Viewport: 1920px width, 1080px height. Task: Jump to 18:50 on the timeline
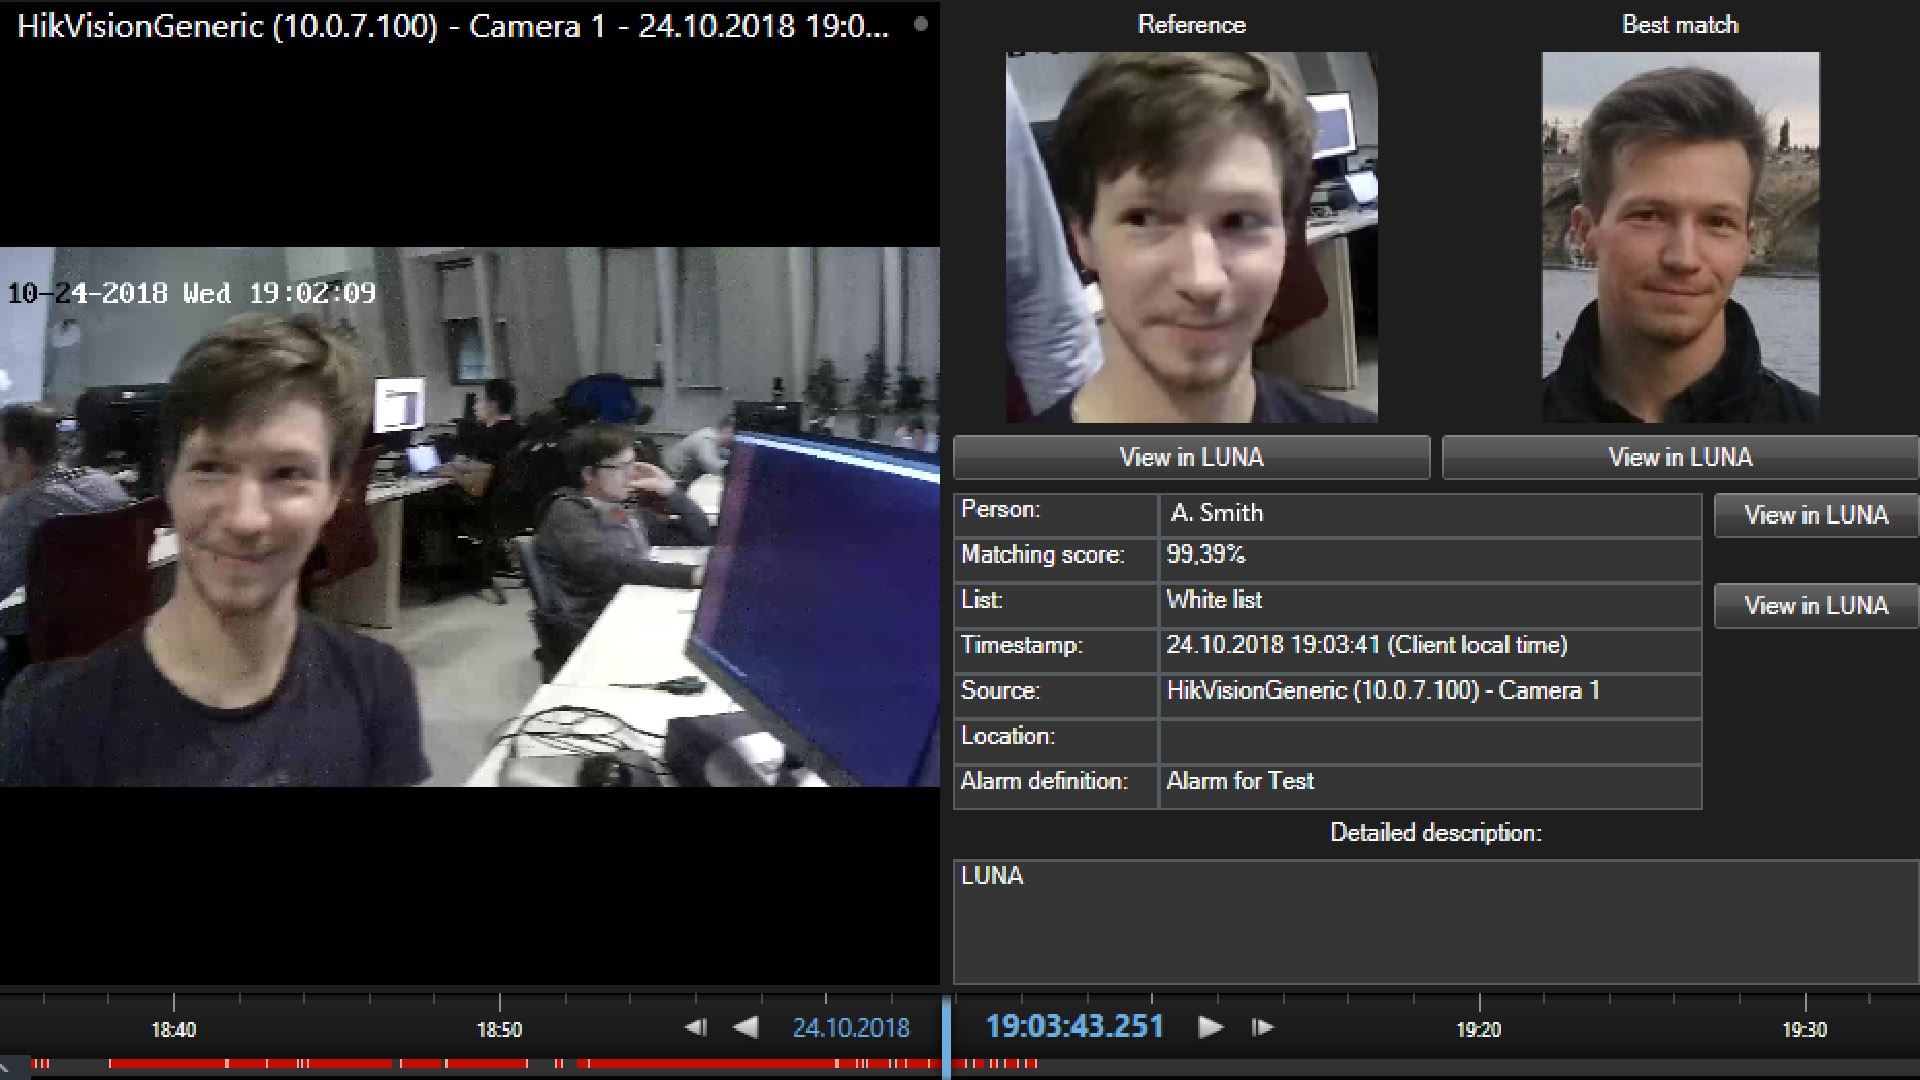point(499,1029)
